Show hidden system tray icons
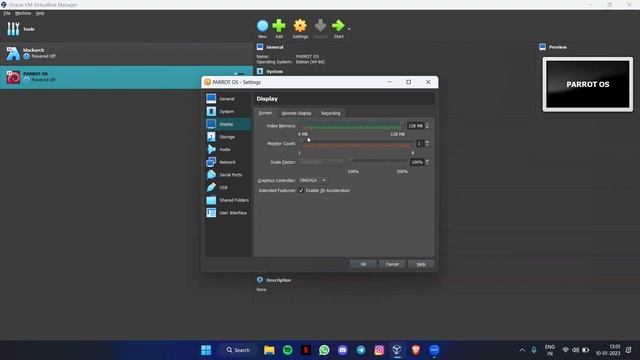 (x=522, y=350)
